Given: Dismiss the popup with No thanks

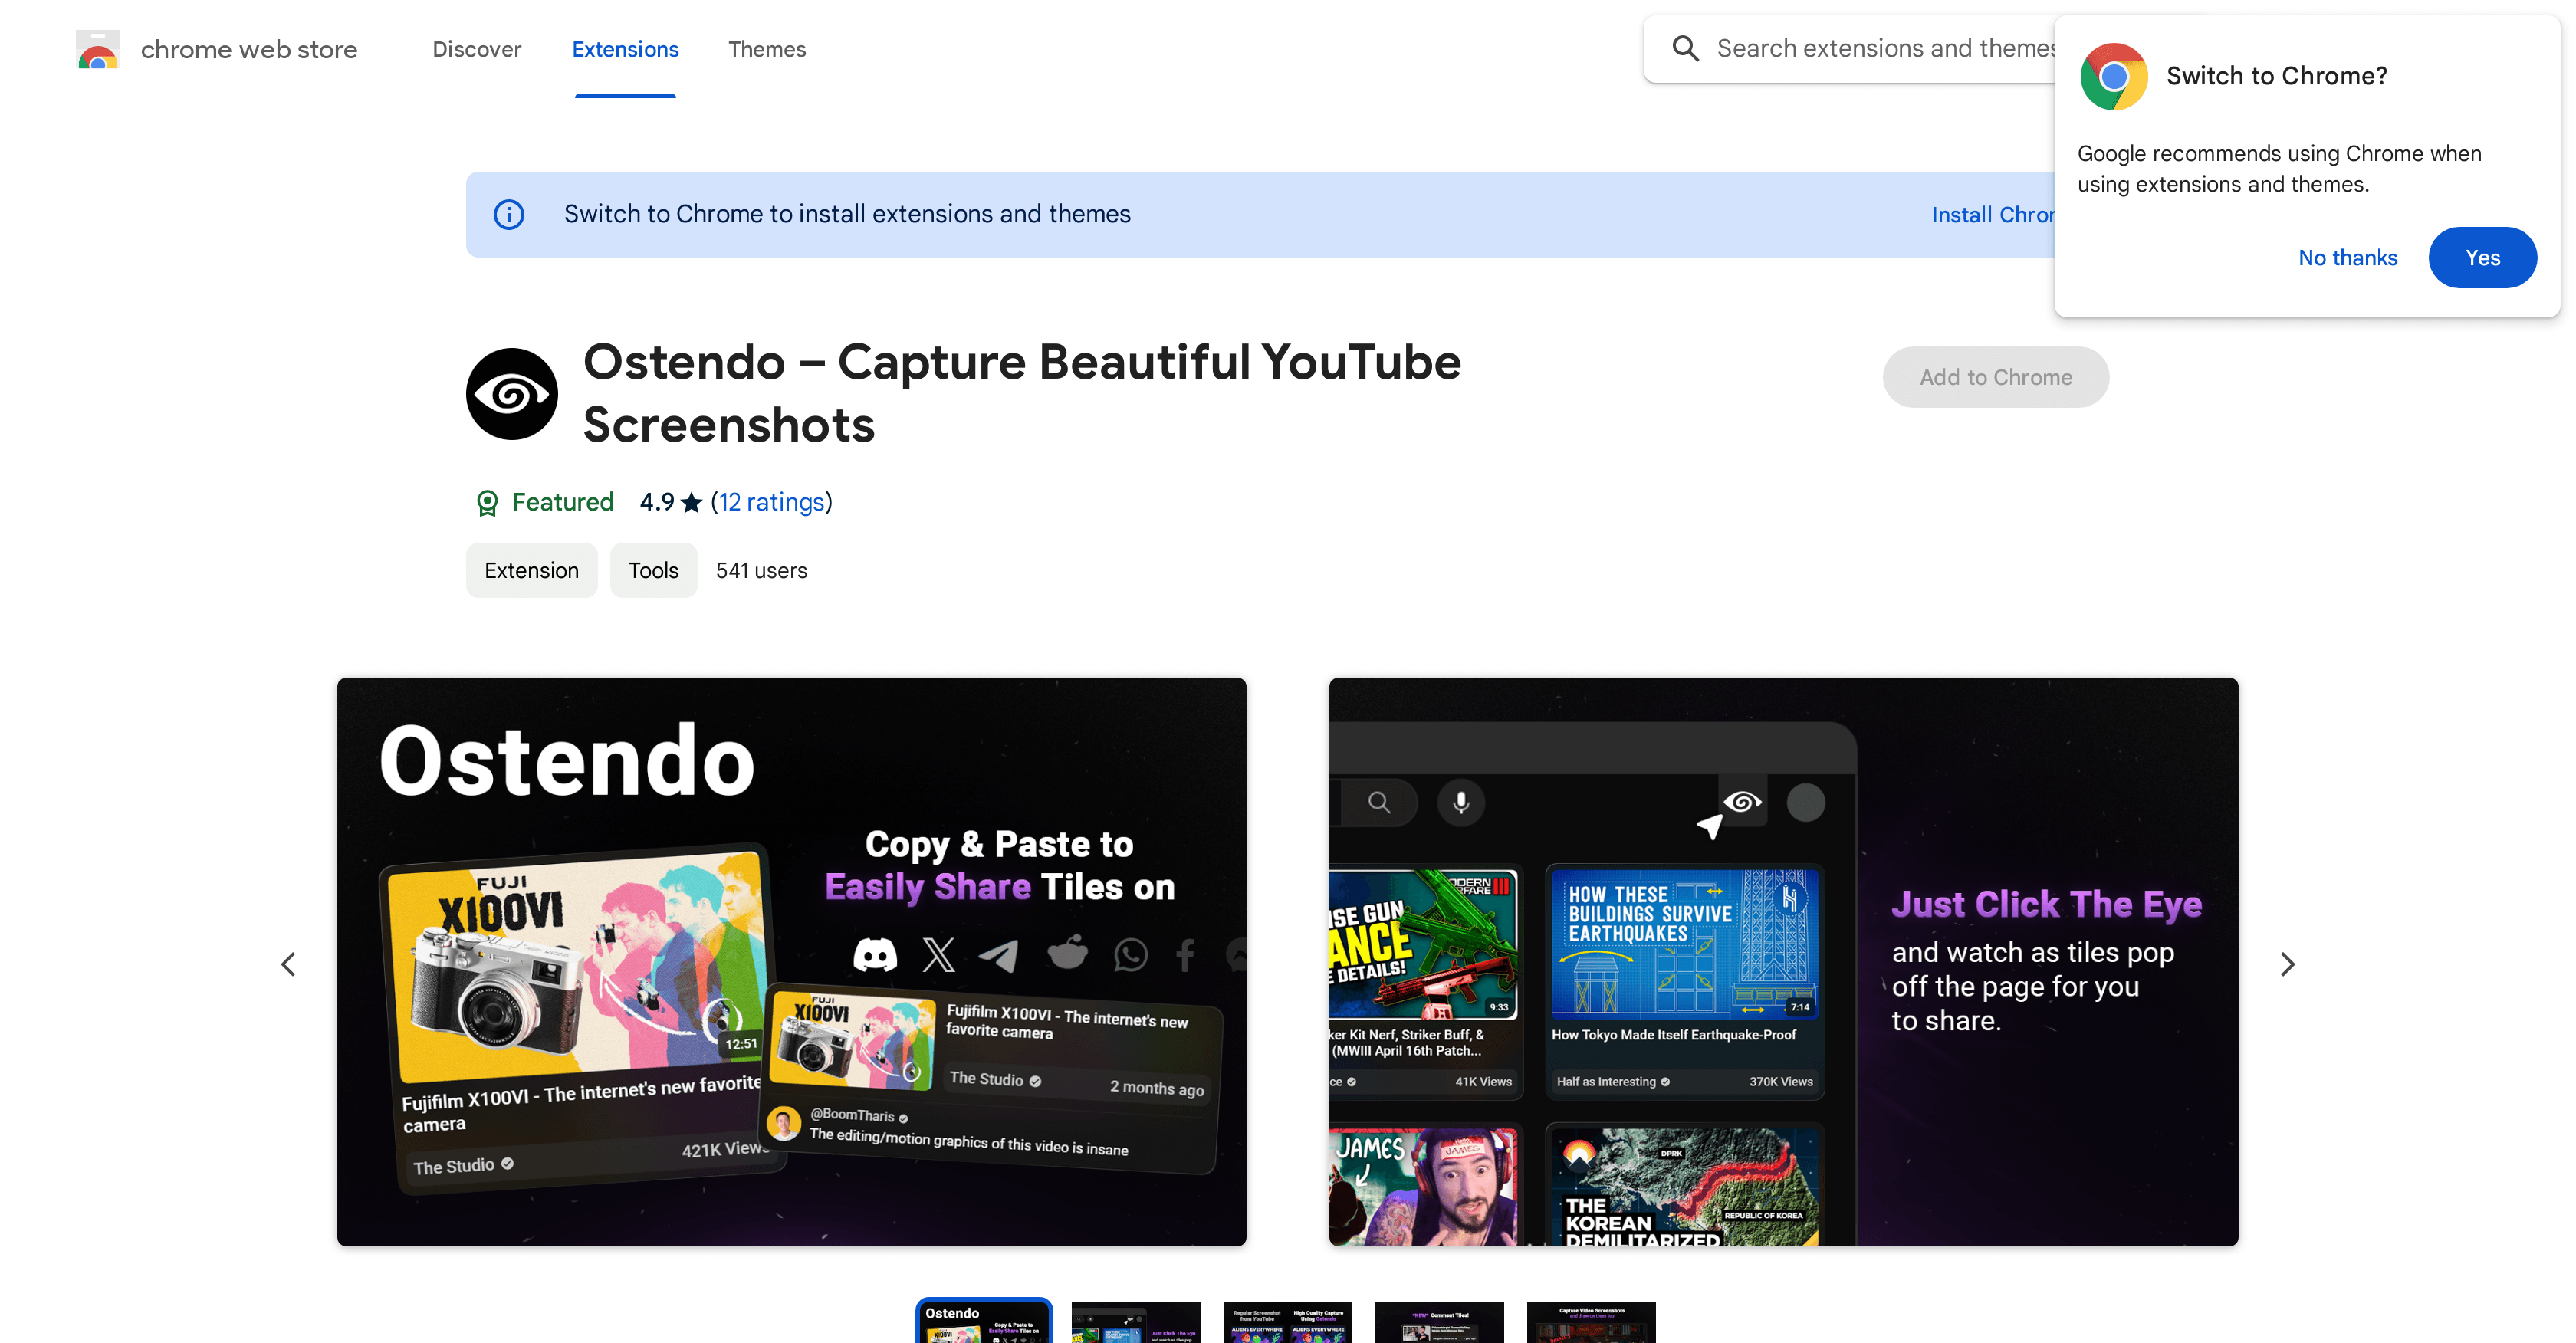Looking at the screenshot, I should point(2348,257).
